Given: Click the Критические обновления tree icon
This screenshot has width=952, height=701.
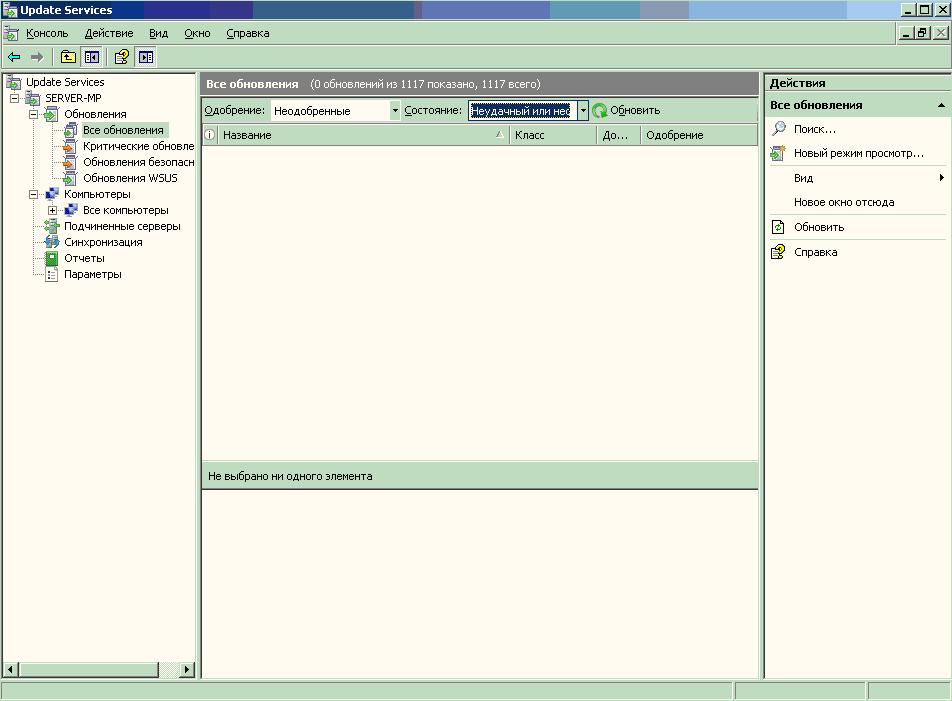Looking at the screenshot, I should [x=70, y=146].
